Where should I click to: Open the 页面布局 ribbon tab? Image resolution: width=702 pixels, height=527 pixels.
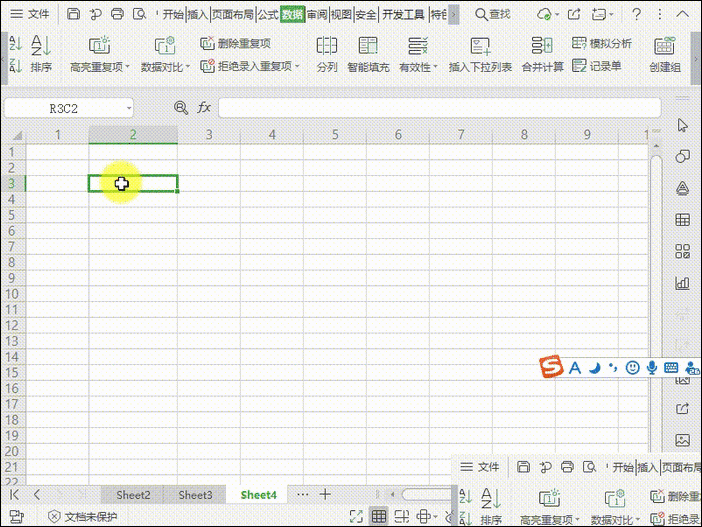232,14
